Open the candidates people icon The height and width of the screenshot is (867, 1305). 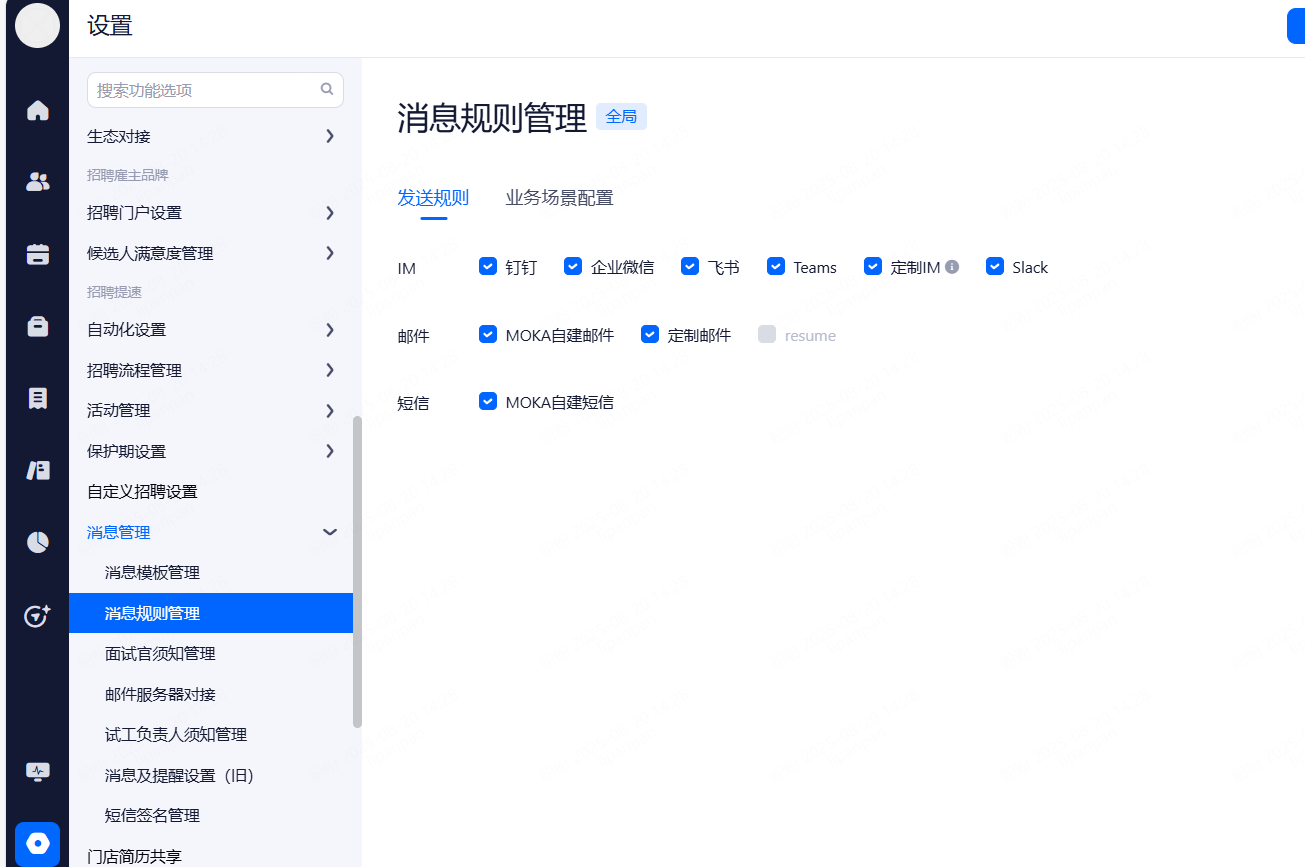[37, 182]
